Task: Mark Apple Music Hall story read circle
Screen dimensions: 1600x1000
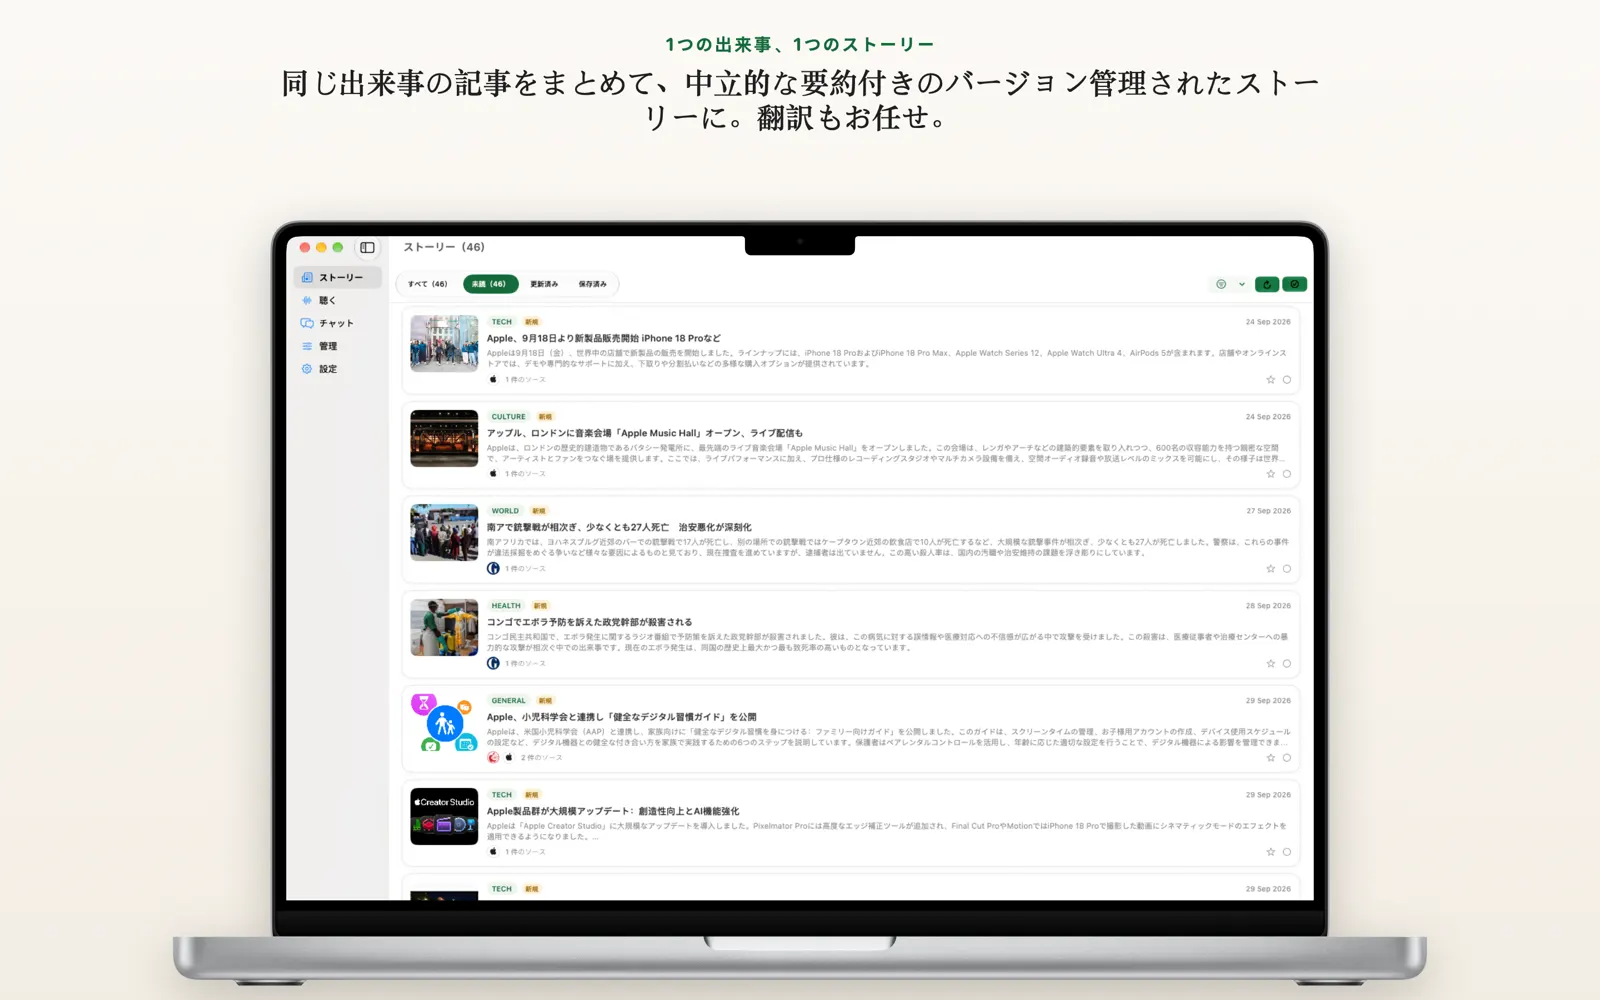Action: [x=1287, y=474]
